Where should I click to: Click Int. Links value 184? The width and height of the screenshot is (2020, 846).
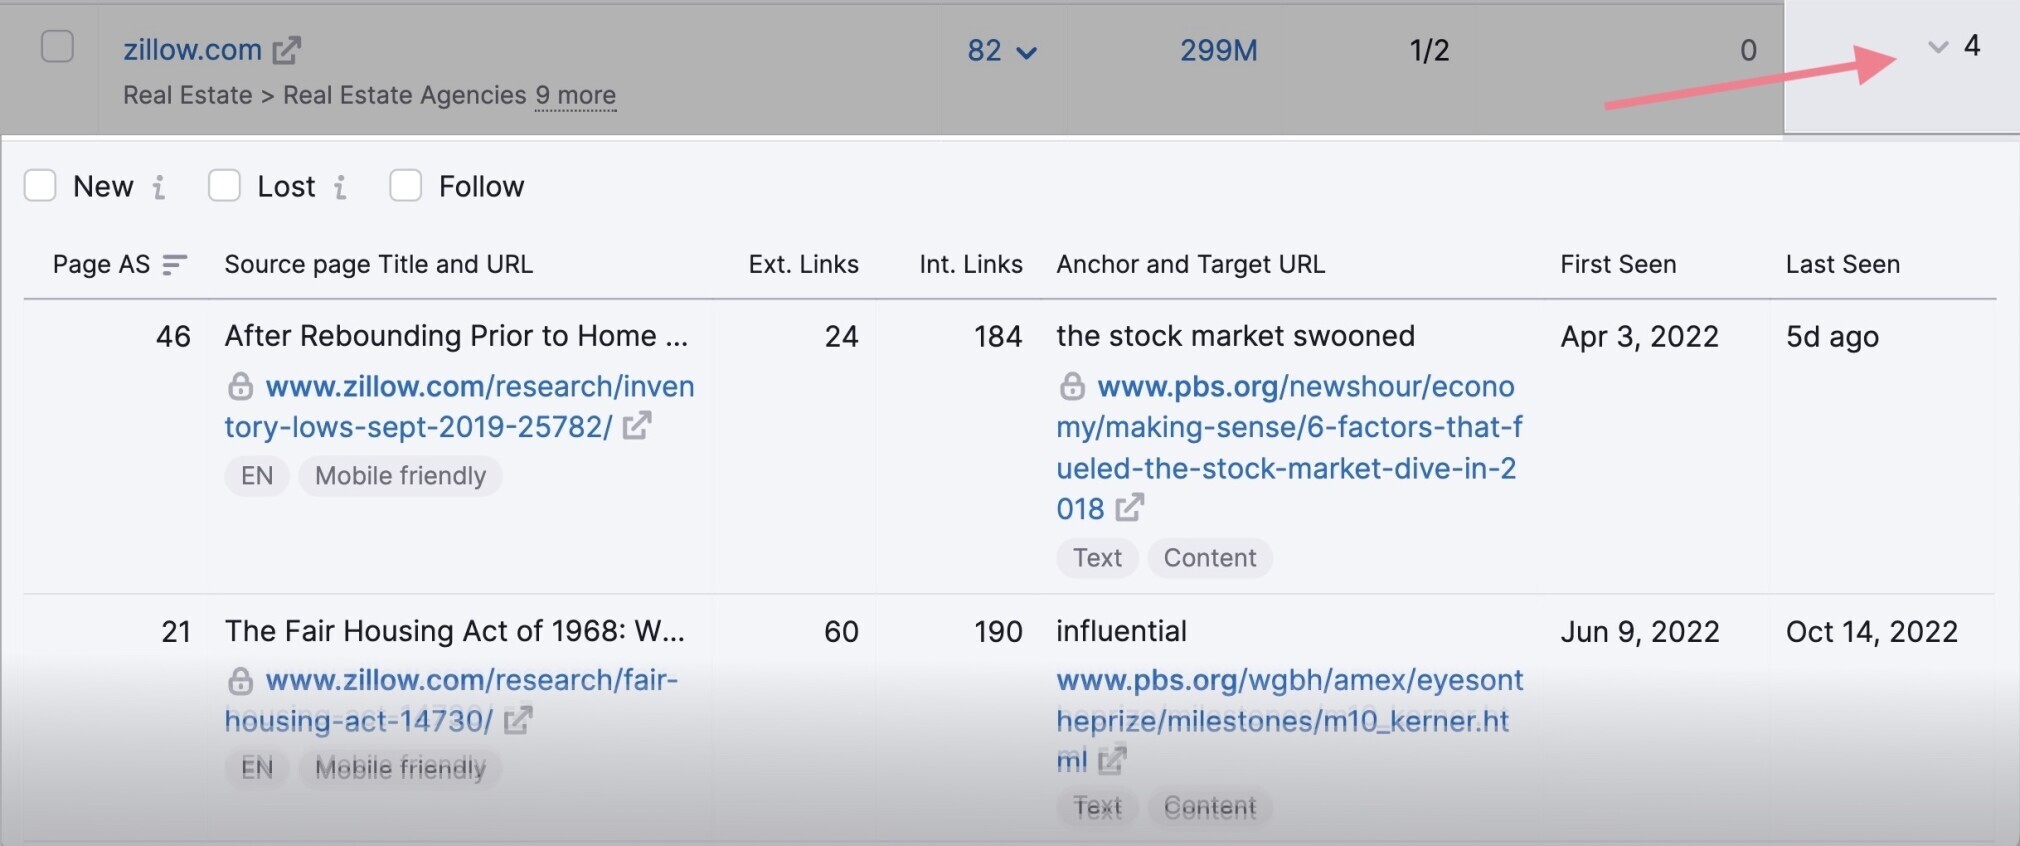[x=998, y=337]
